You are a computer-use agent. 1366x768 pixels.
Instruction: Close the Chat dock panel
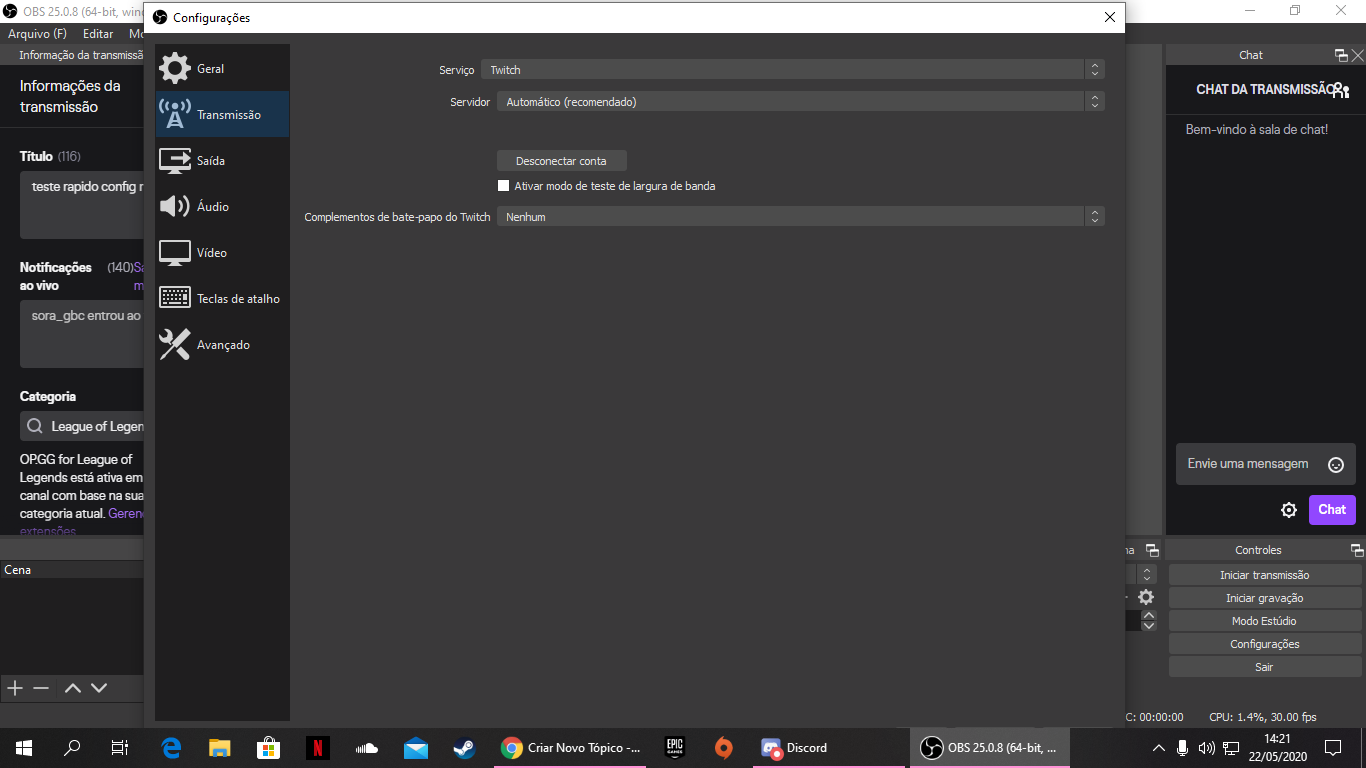[1357, 55]
